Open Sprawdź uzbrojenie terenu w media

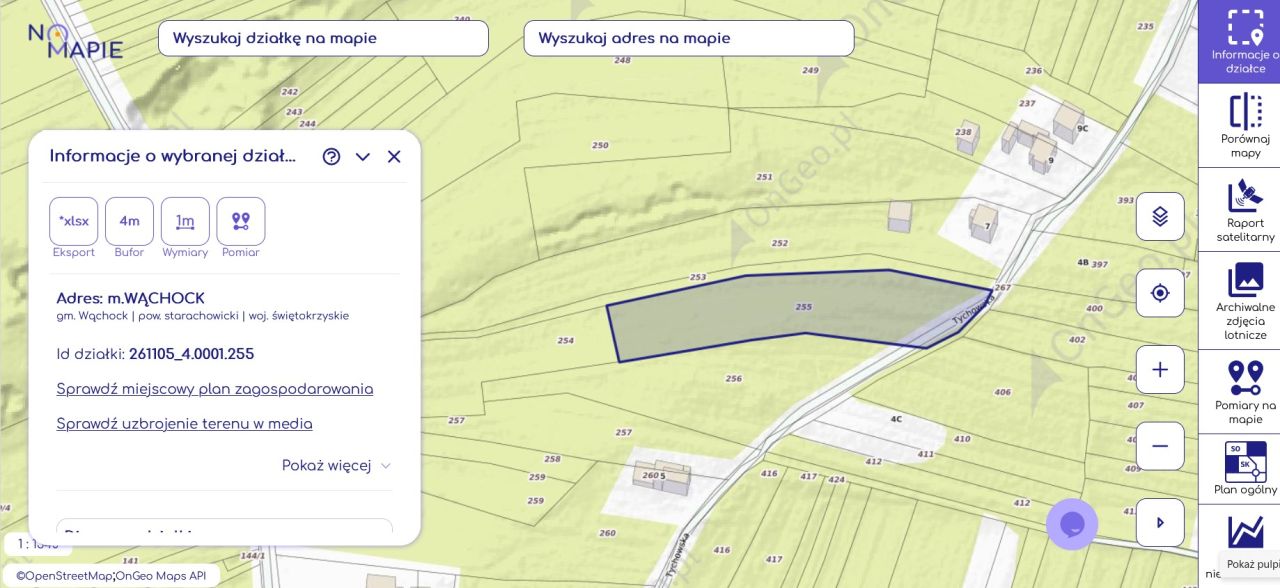click(184, 423)
